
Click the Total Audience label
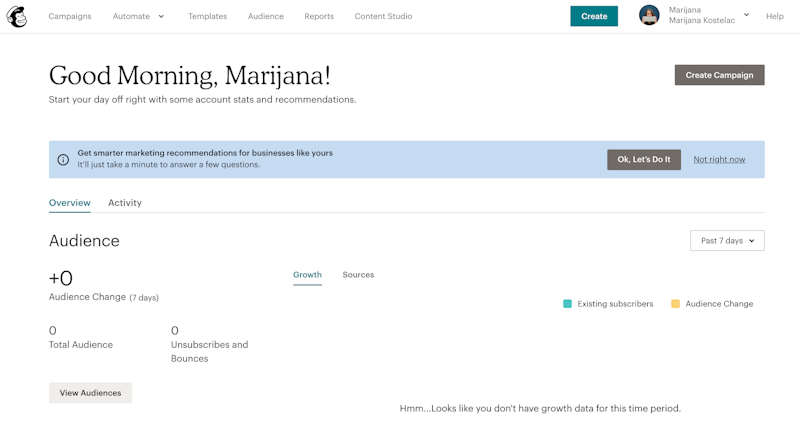(81, 344)
